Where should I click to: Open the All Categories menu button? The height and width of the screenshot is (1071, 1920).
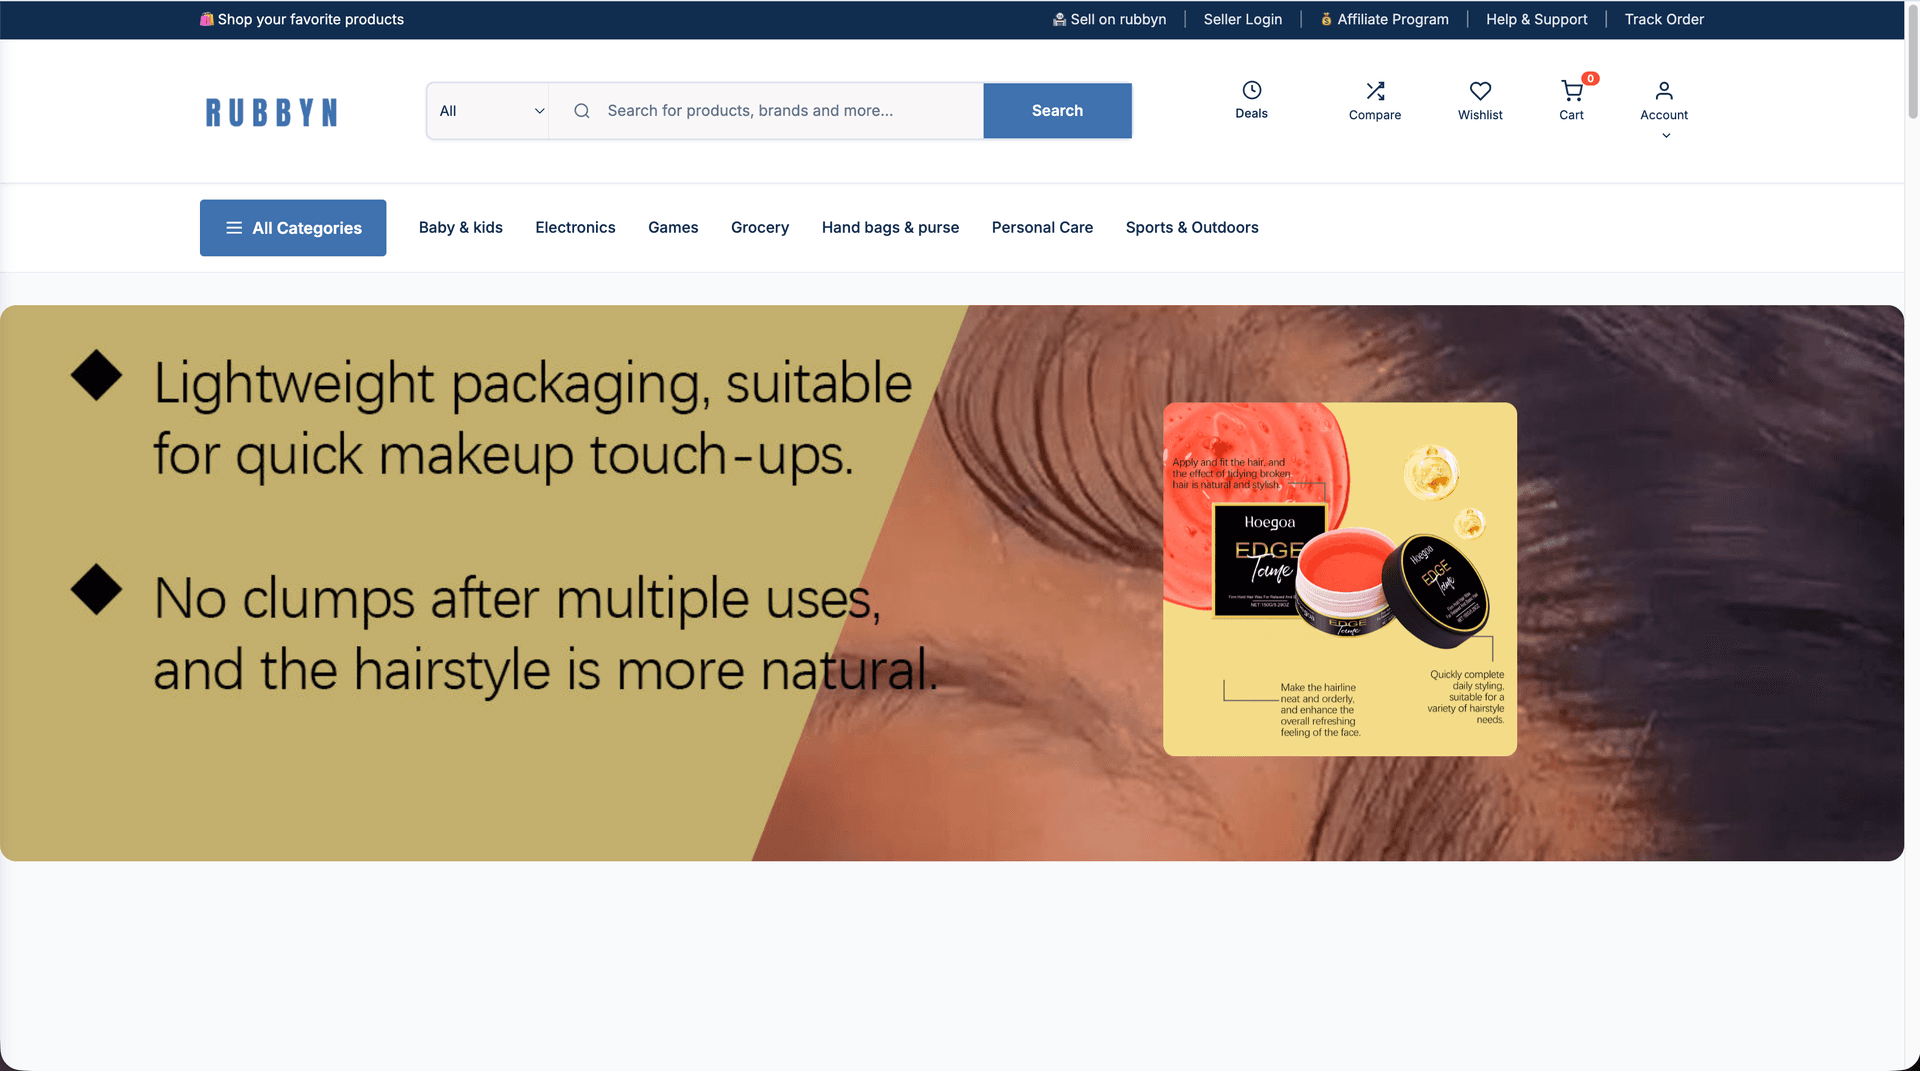[293, 228]
